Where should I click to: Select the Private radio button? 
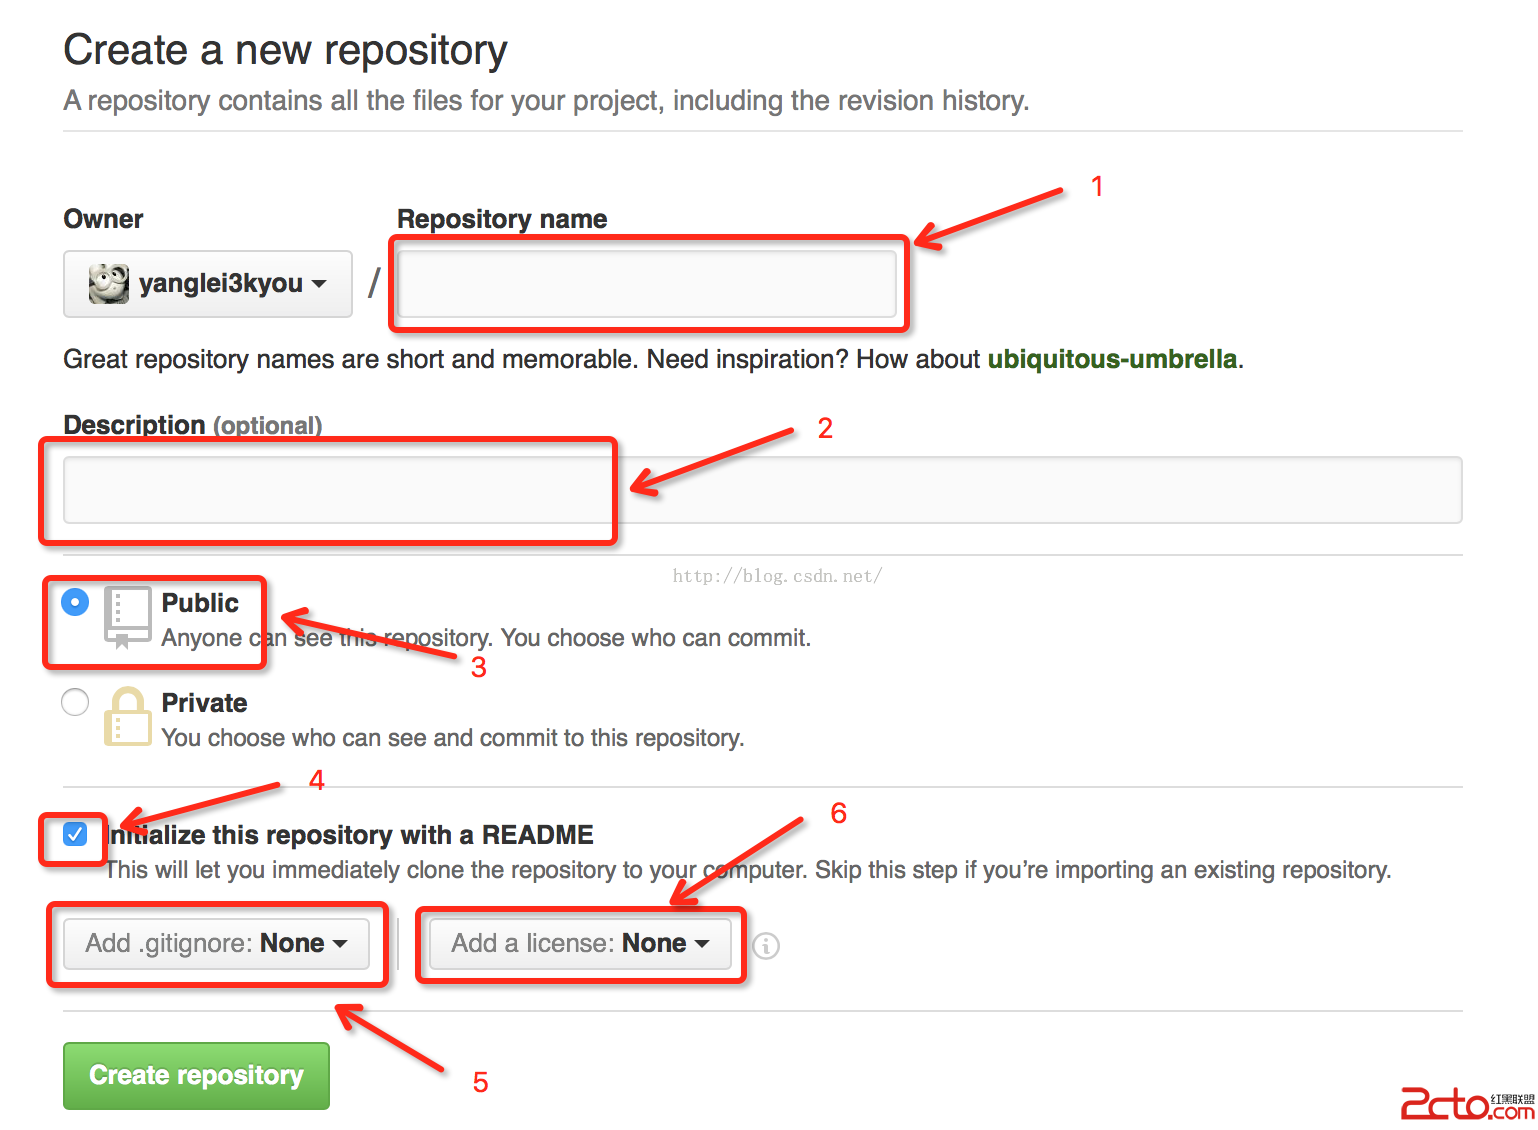75,702
